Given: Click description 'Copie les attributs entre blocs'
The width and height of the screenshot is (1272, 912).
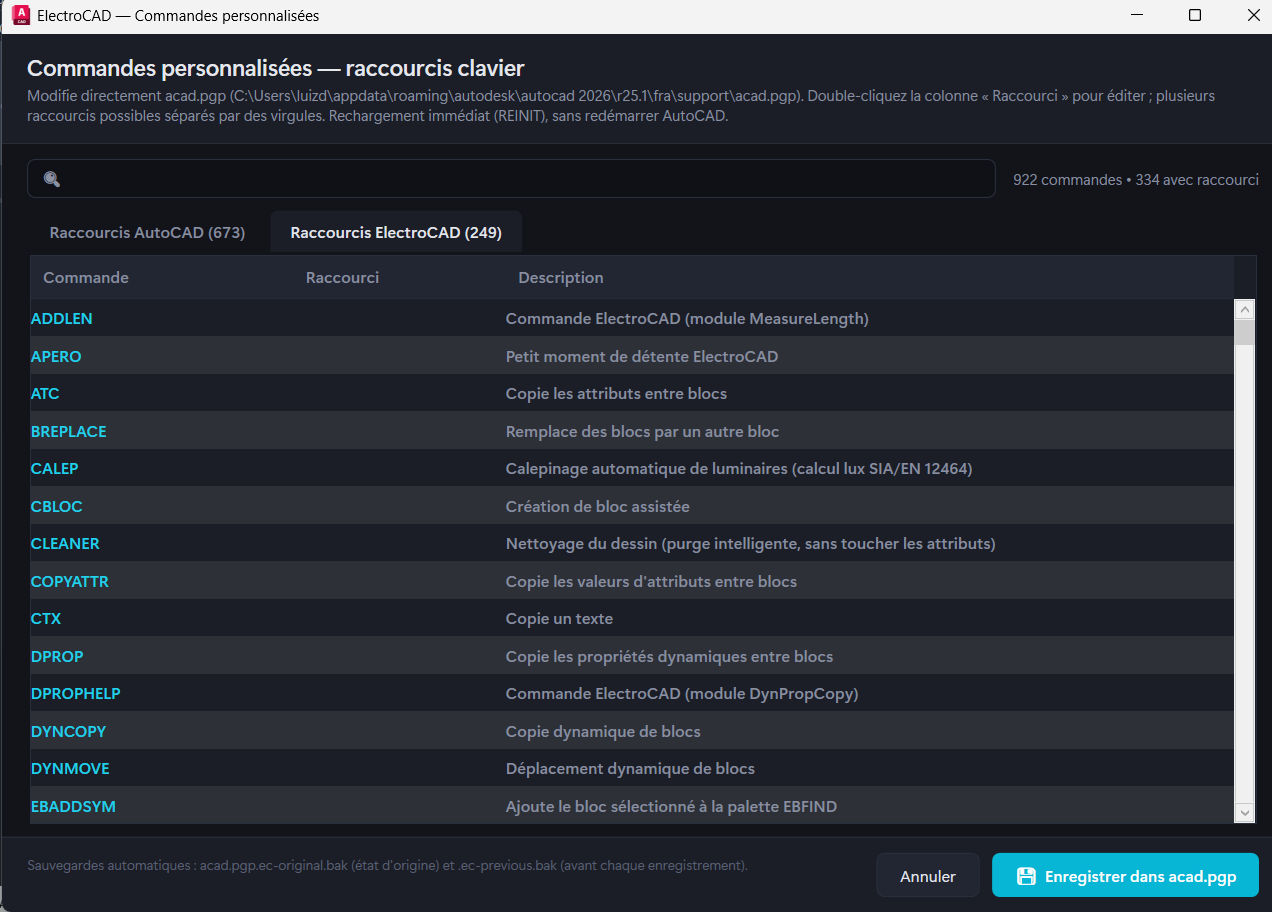Looking at the screenshot, I should coord(616,394).
